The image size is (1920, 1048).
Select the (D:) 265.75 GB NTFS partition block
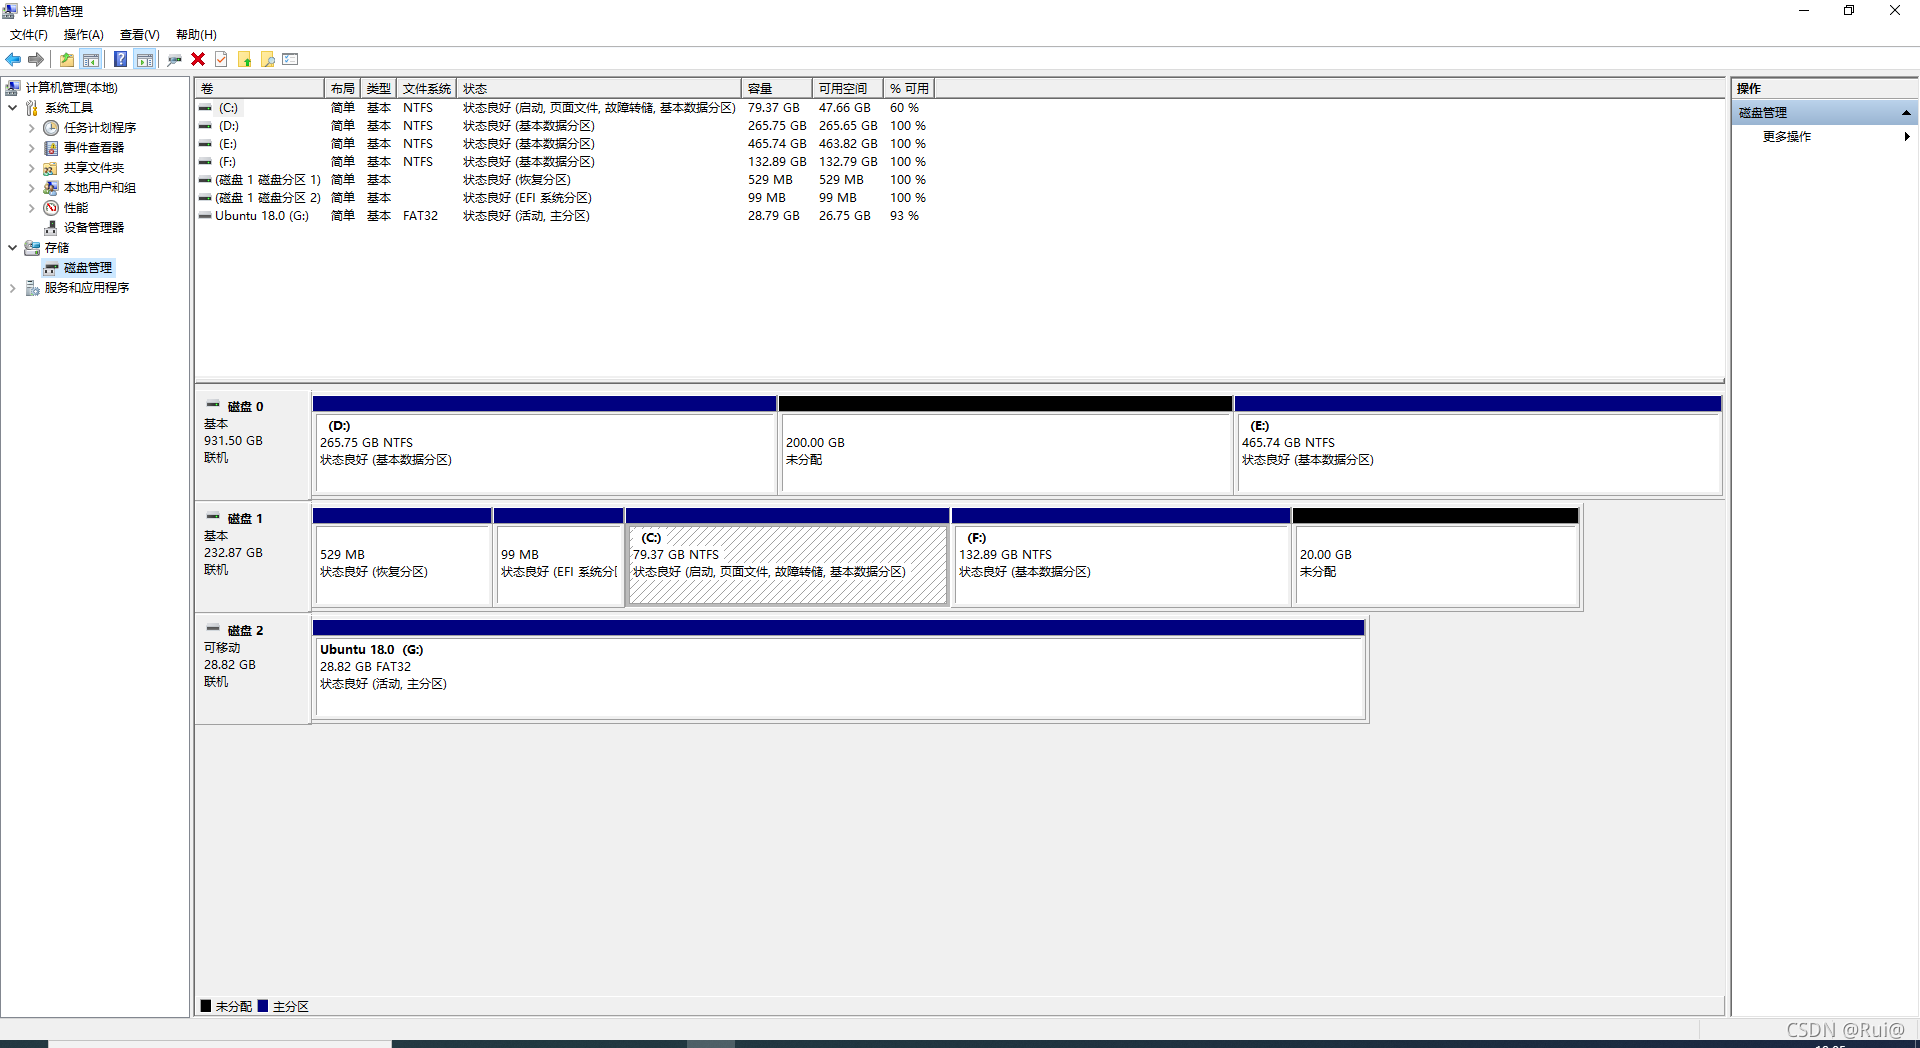(x=545, y=445)
